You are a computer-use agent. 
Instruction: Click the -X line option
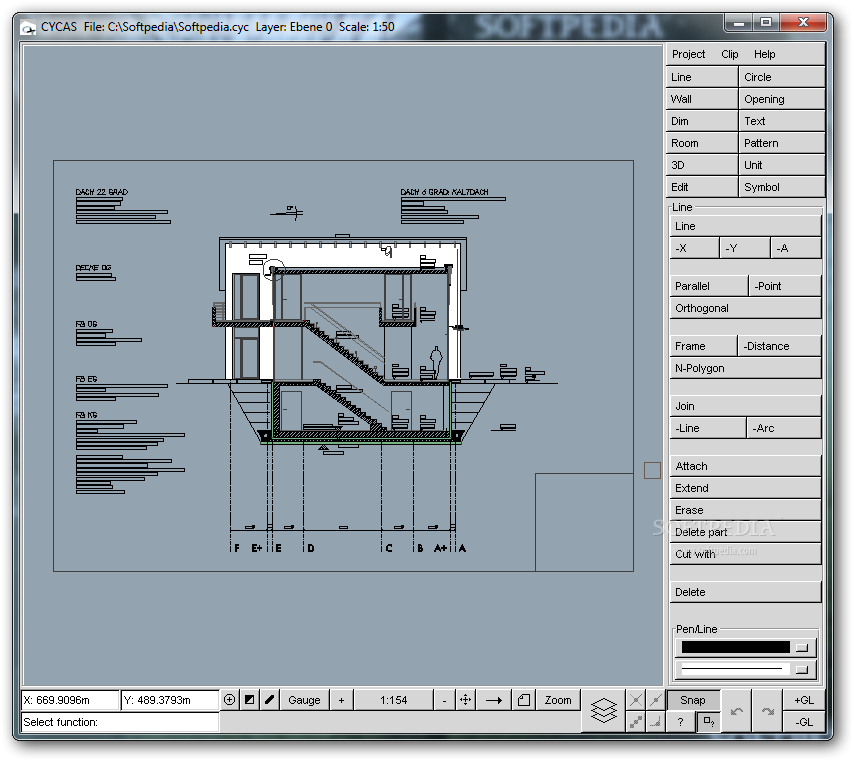tap(694, 248)
